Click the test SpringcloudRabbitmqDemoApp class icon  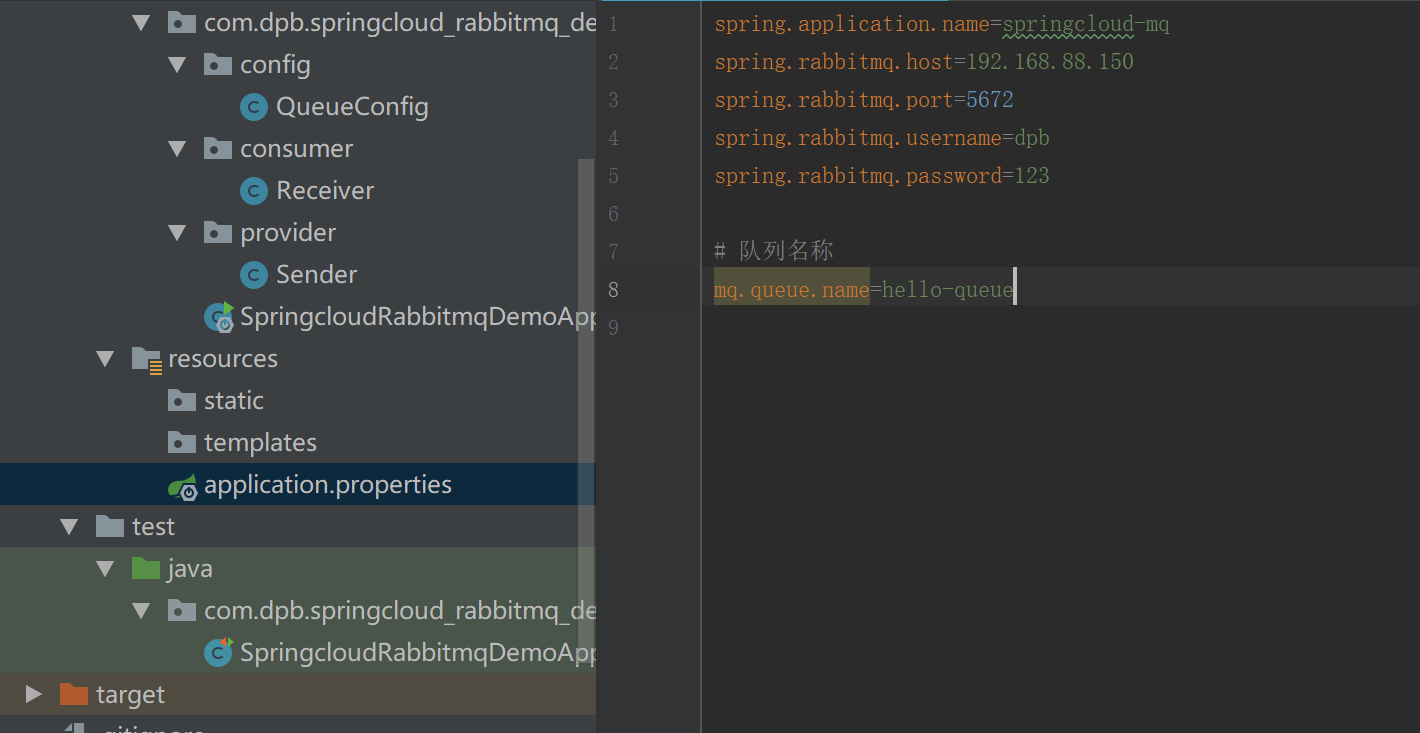click(x=218, y=652)
